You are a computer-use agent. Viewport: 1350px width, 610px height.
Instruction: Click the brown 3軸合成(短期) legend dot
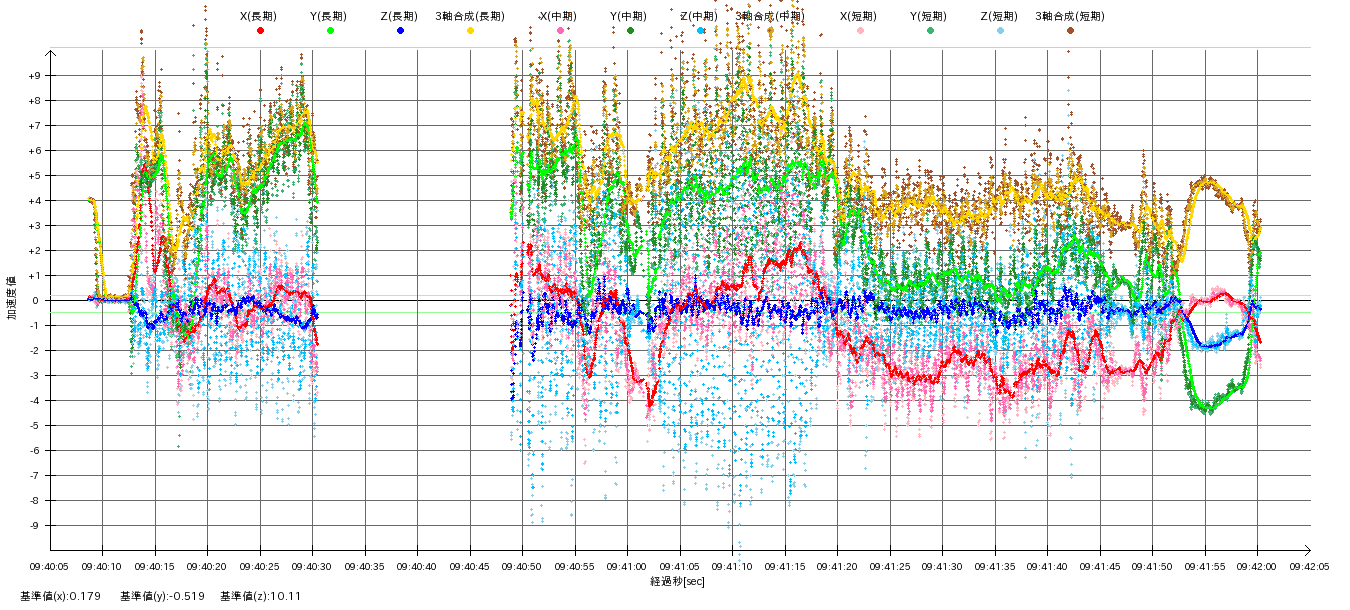pos(1070,31)
